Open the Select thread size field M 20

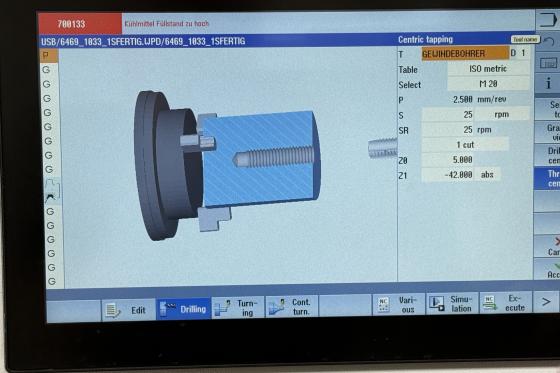tap(488, 84)
